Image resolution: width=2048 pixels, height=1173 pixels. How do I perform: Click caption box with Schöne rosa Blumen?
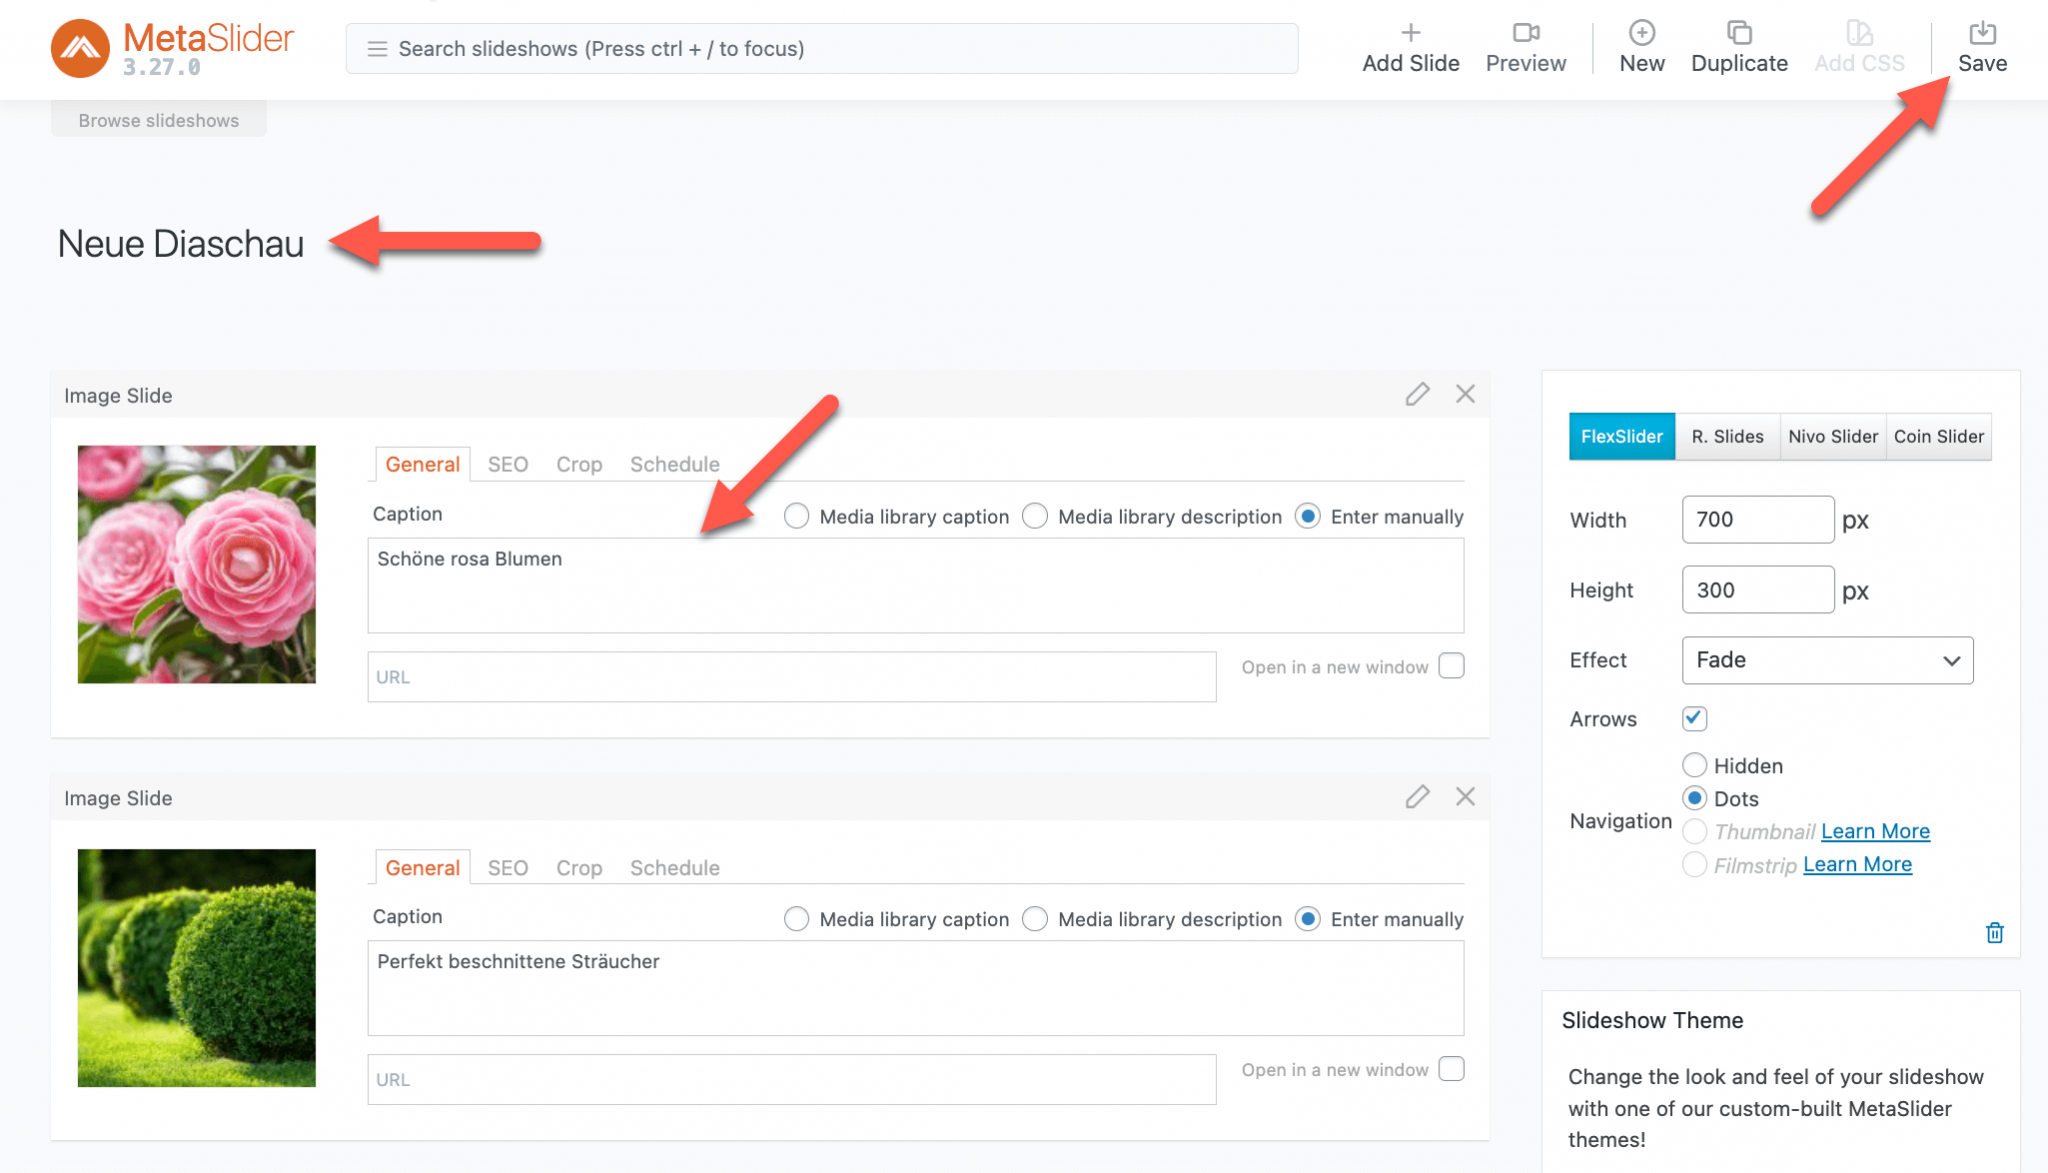915,585
